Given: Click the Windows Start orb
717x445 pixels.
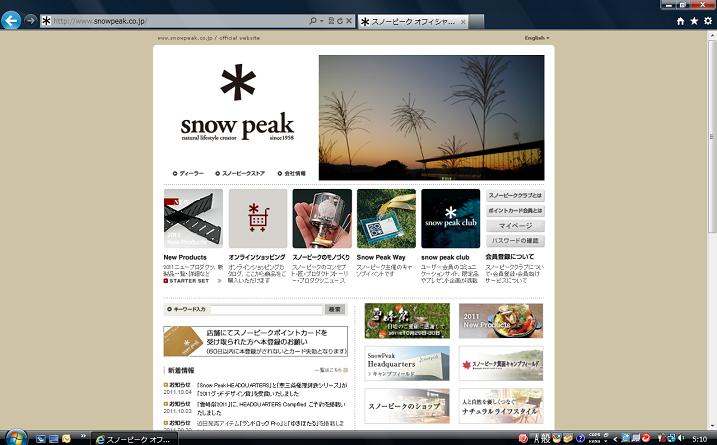Looking at the screenshot, I should pyautogui.click(x=15, y=438).
